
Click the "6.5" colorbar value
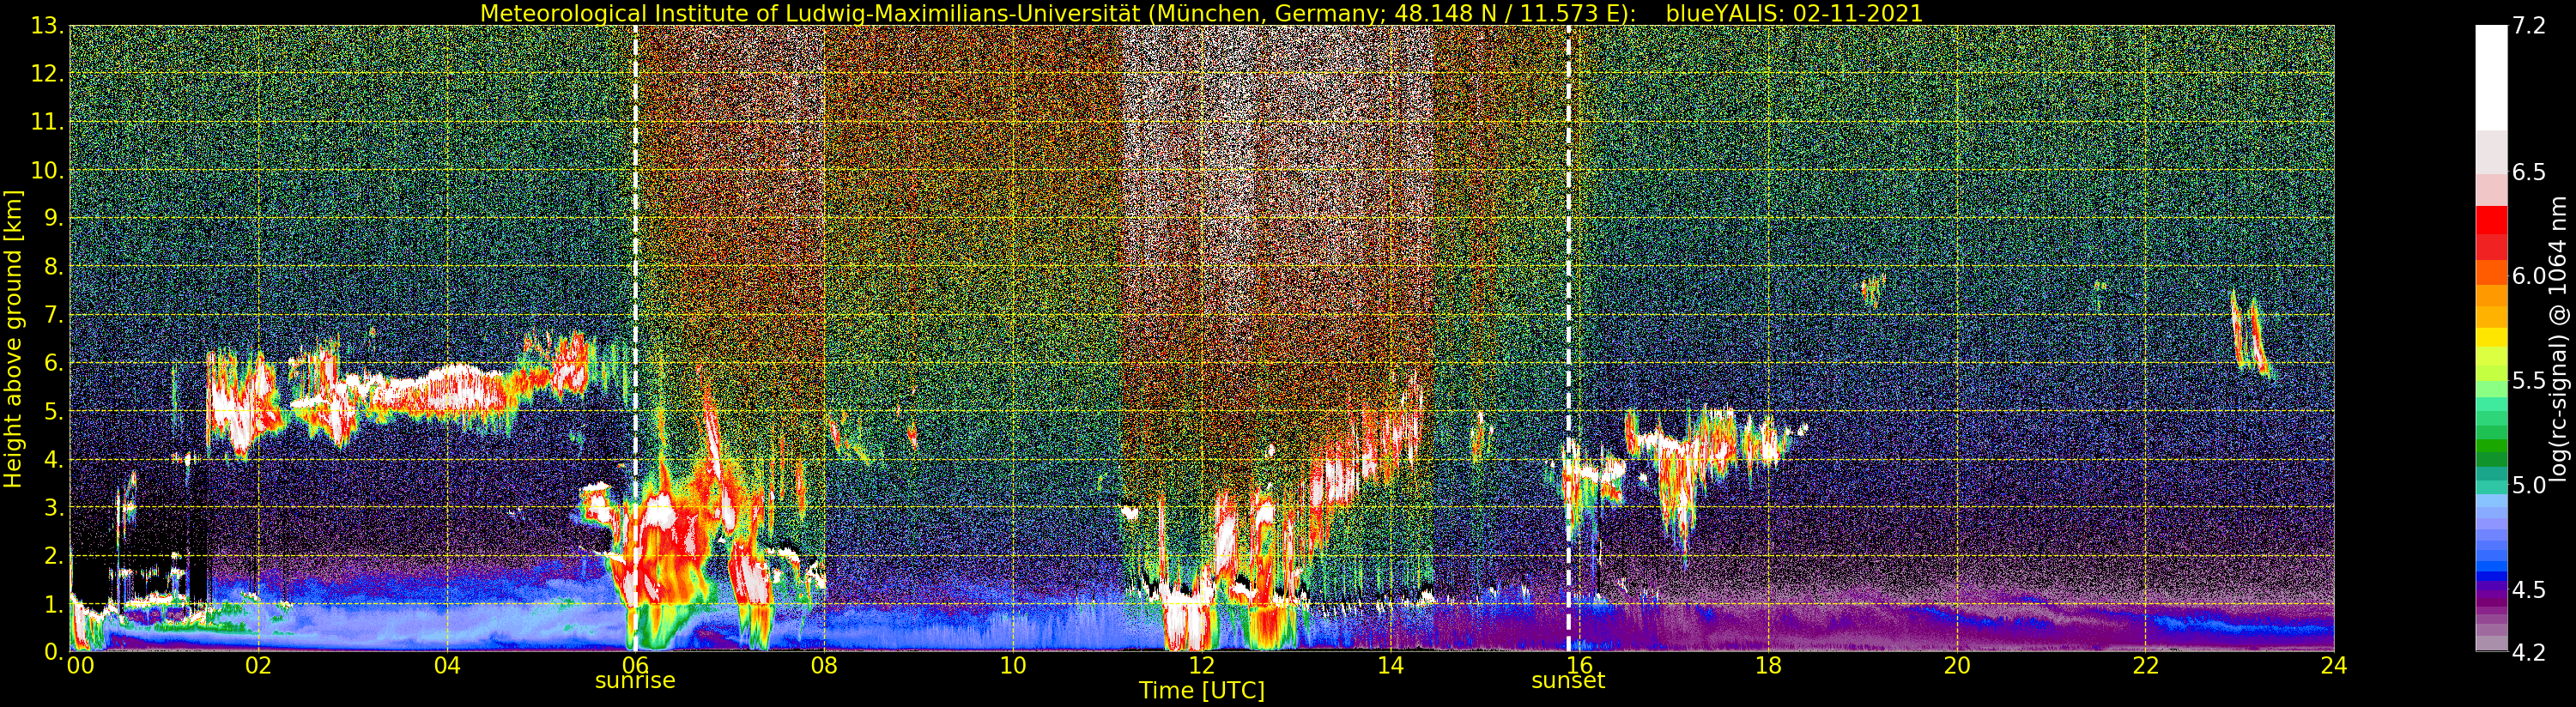[x=2529, y=172]
